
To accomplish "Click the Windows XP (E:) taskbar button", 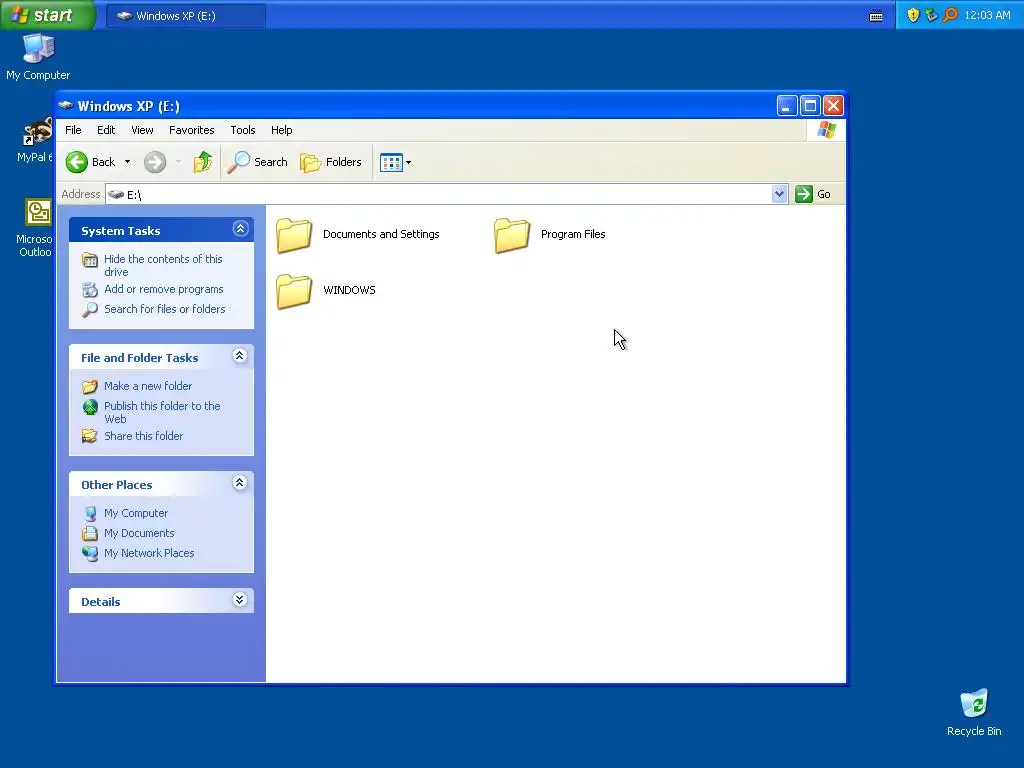I will click(186, 16).
